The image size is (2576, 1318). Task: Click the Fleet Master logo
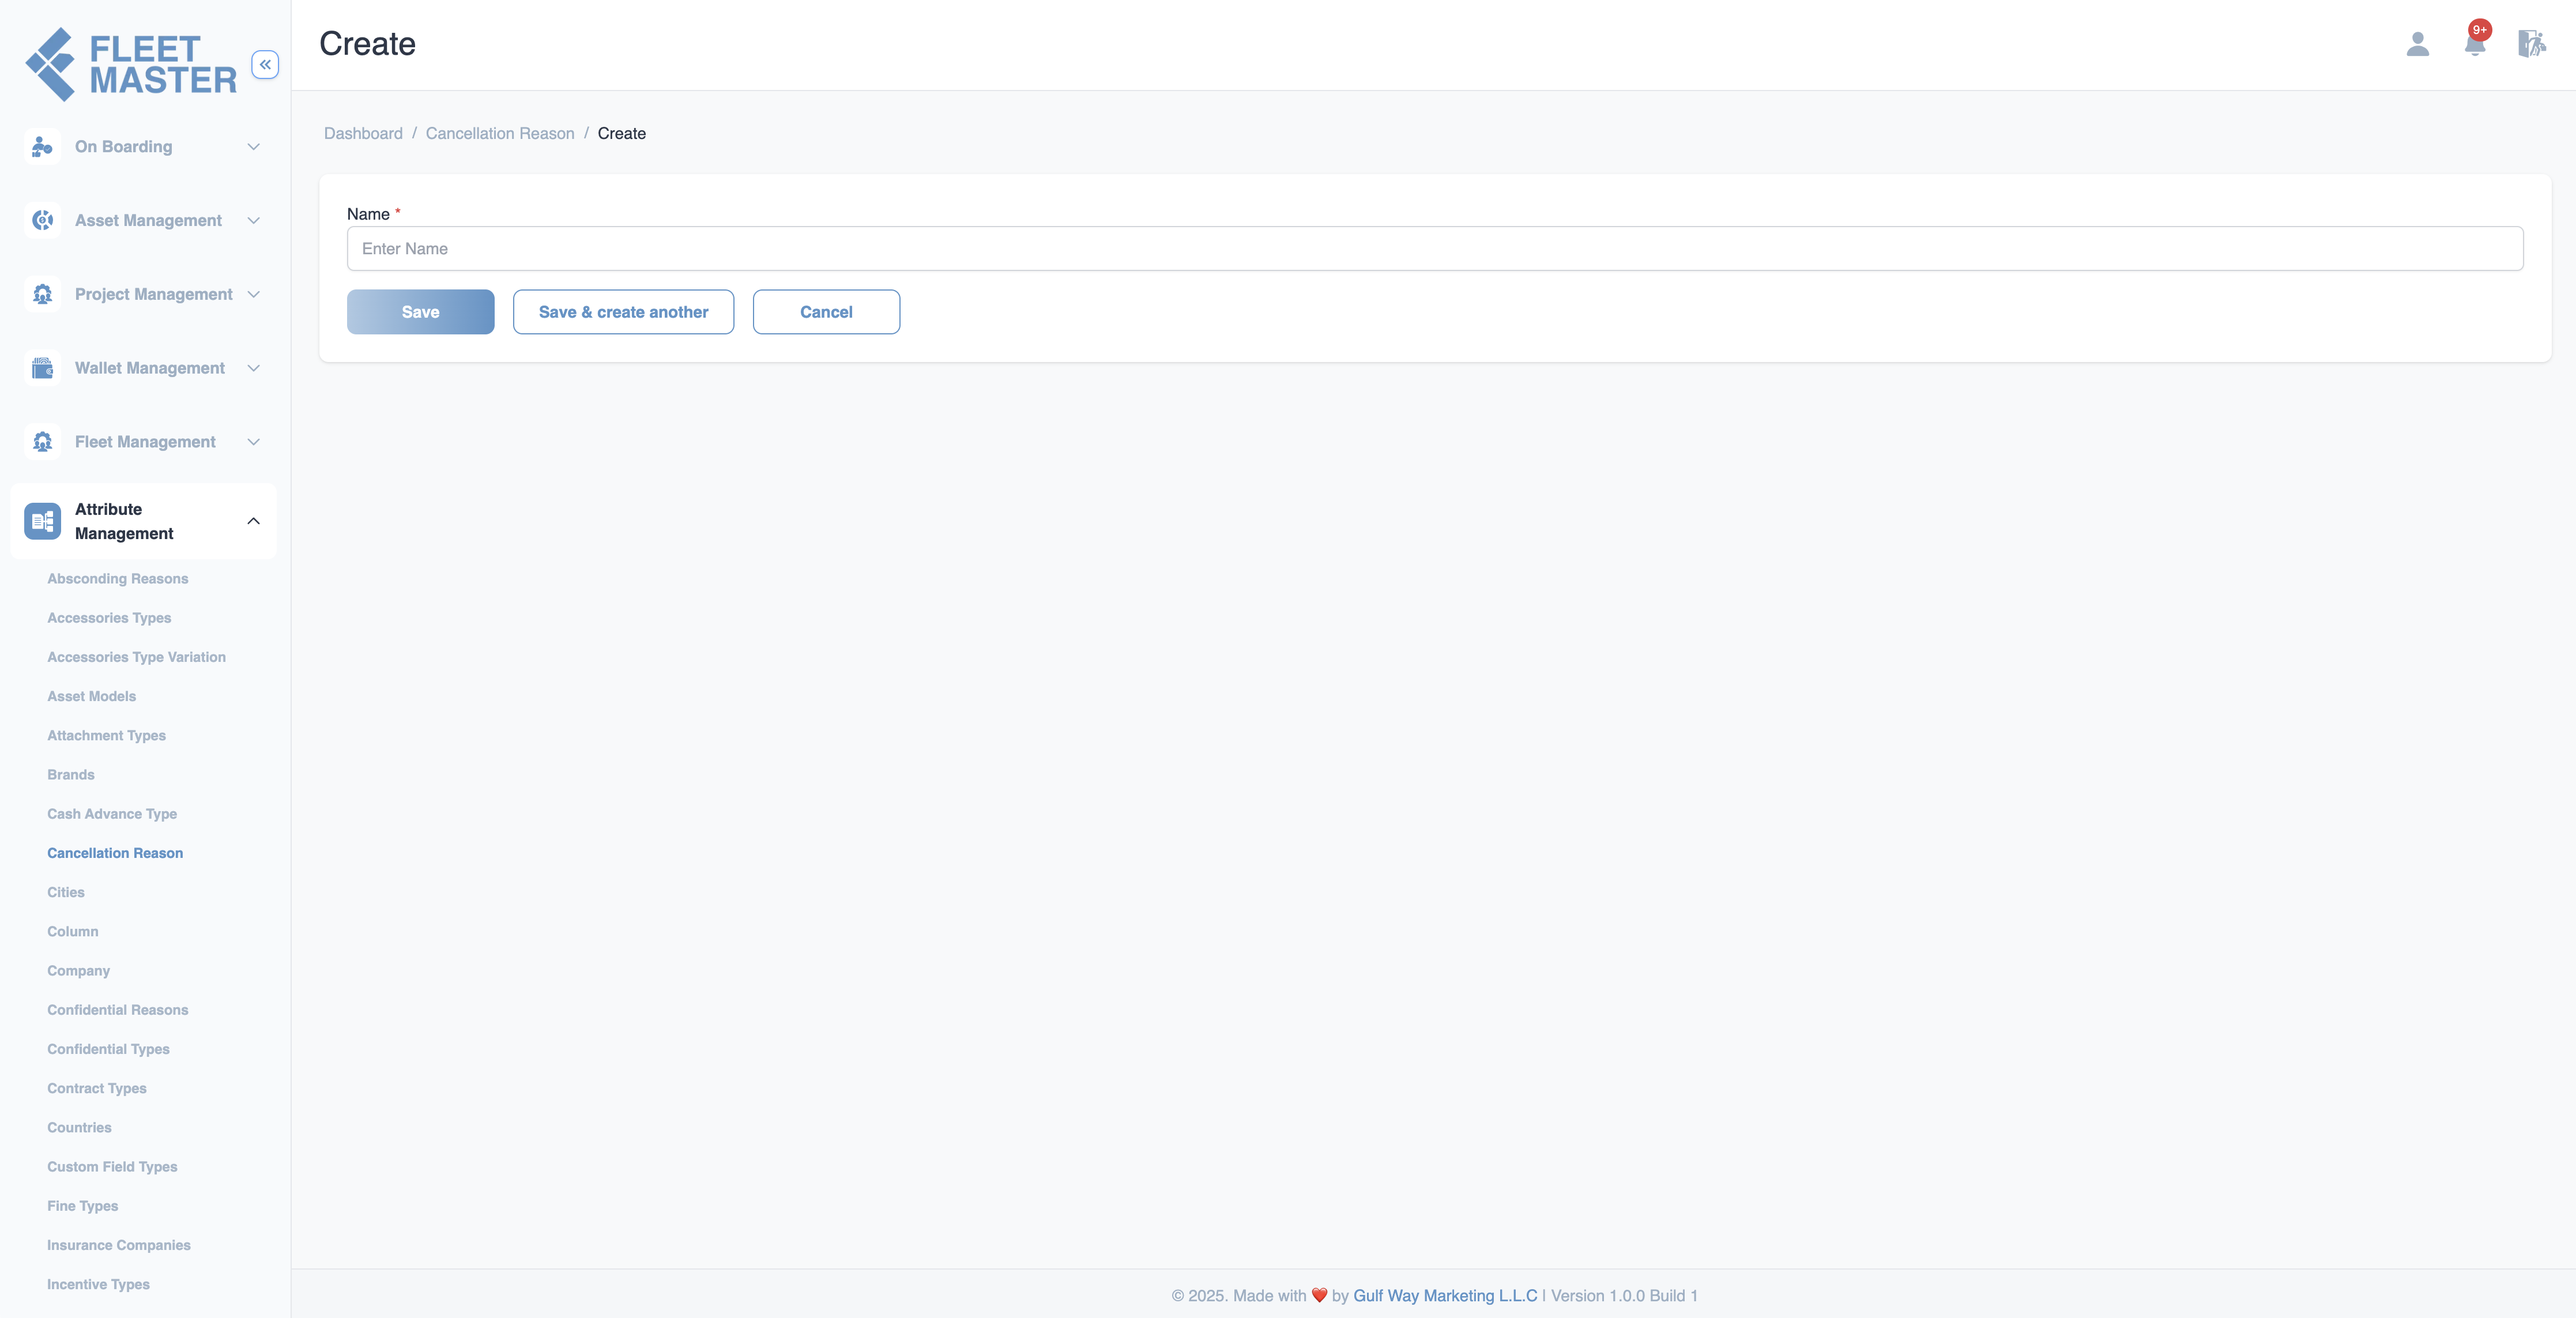click(131, 65)
